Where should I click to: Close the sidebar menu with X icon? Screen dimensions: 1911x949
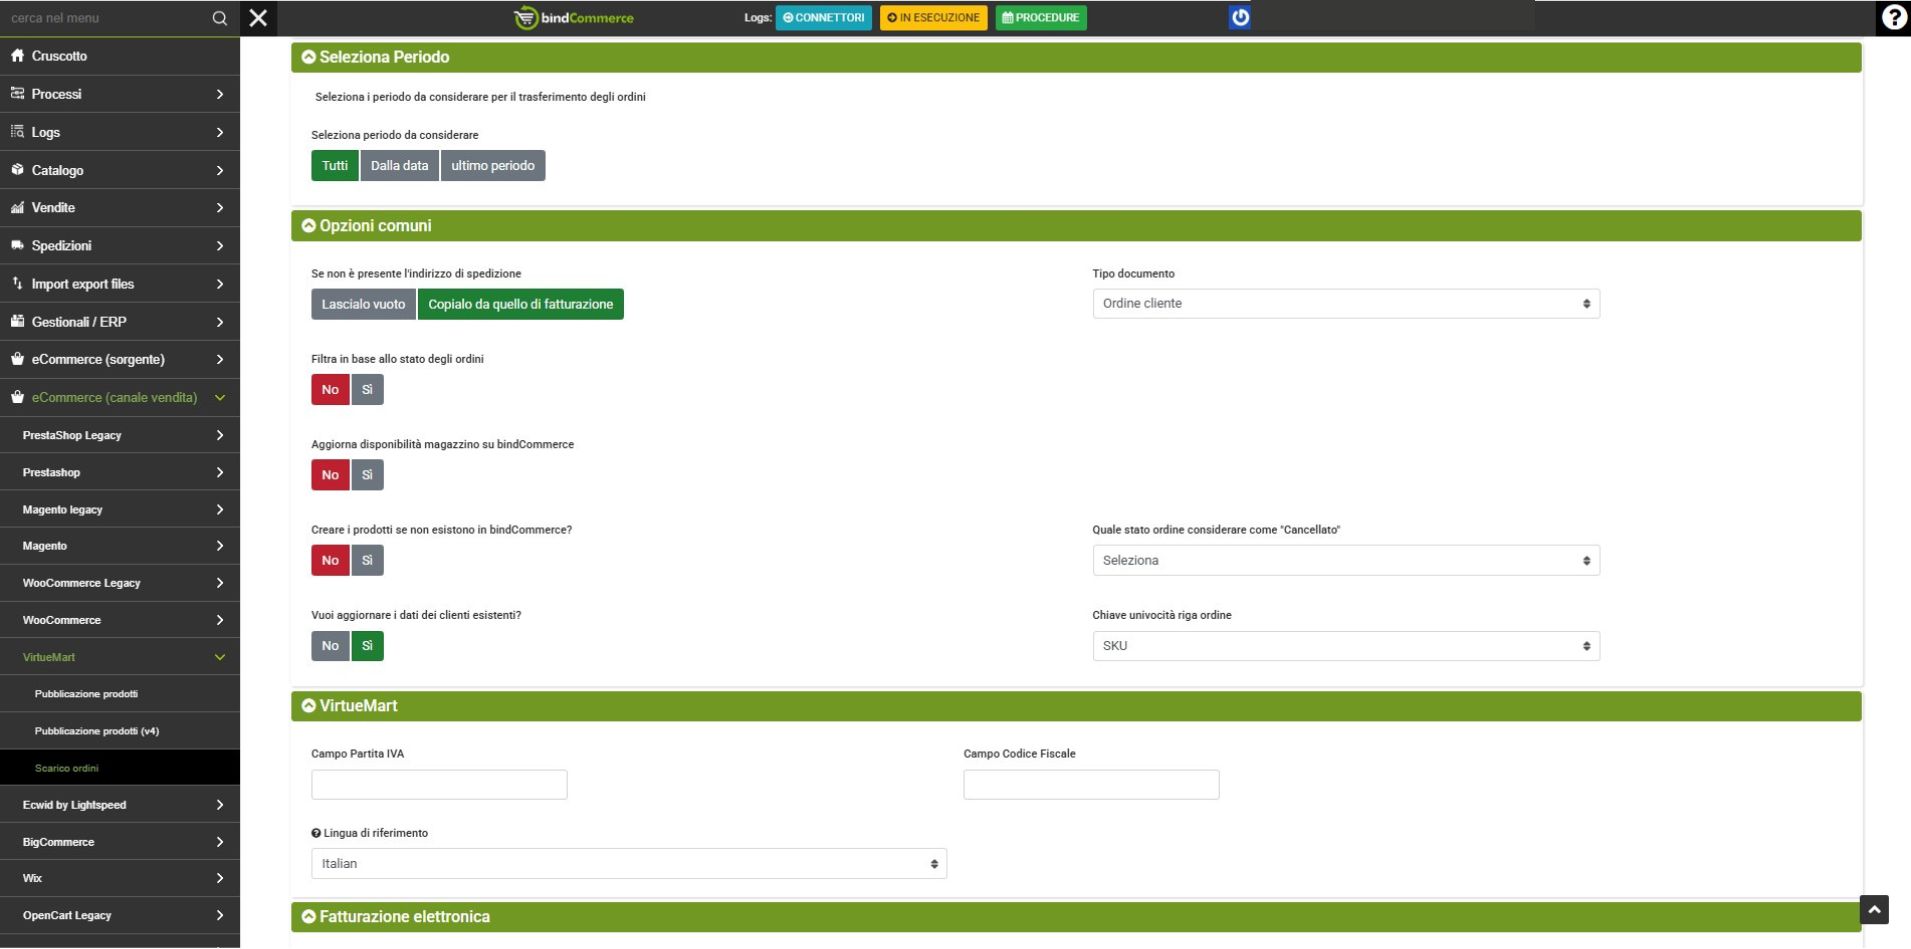point(258,18)
